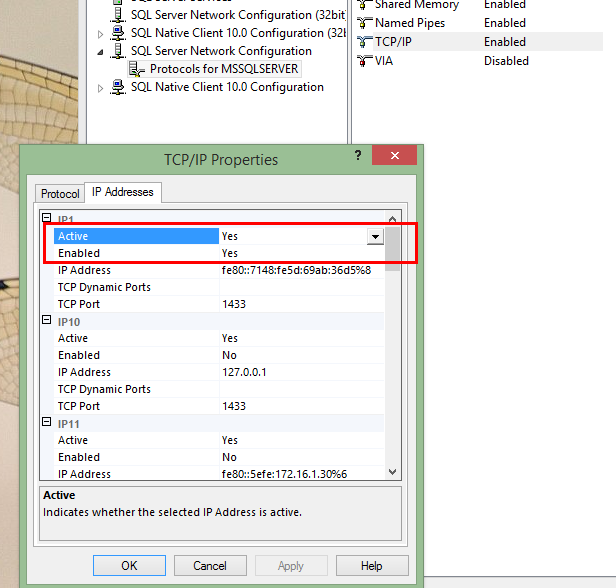Click the Cancel button

210,565
